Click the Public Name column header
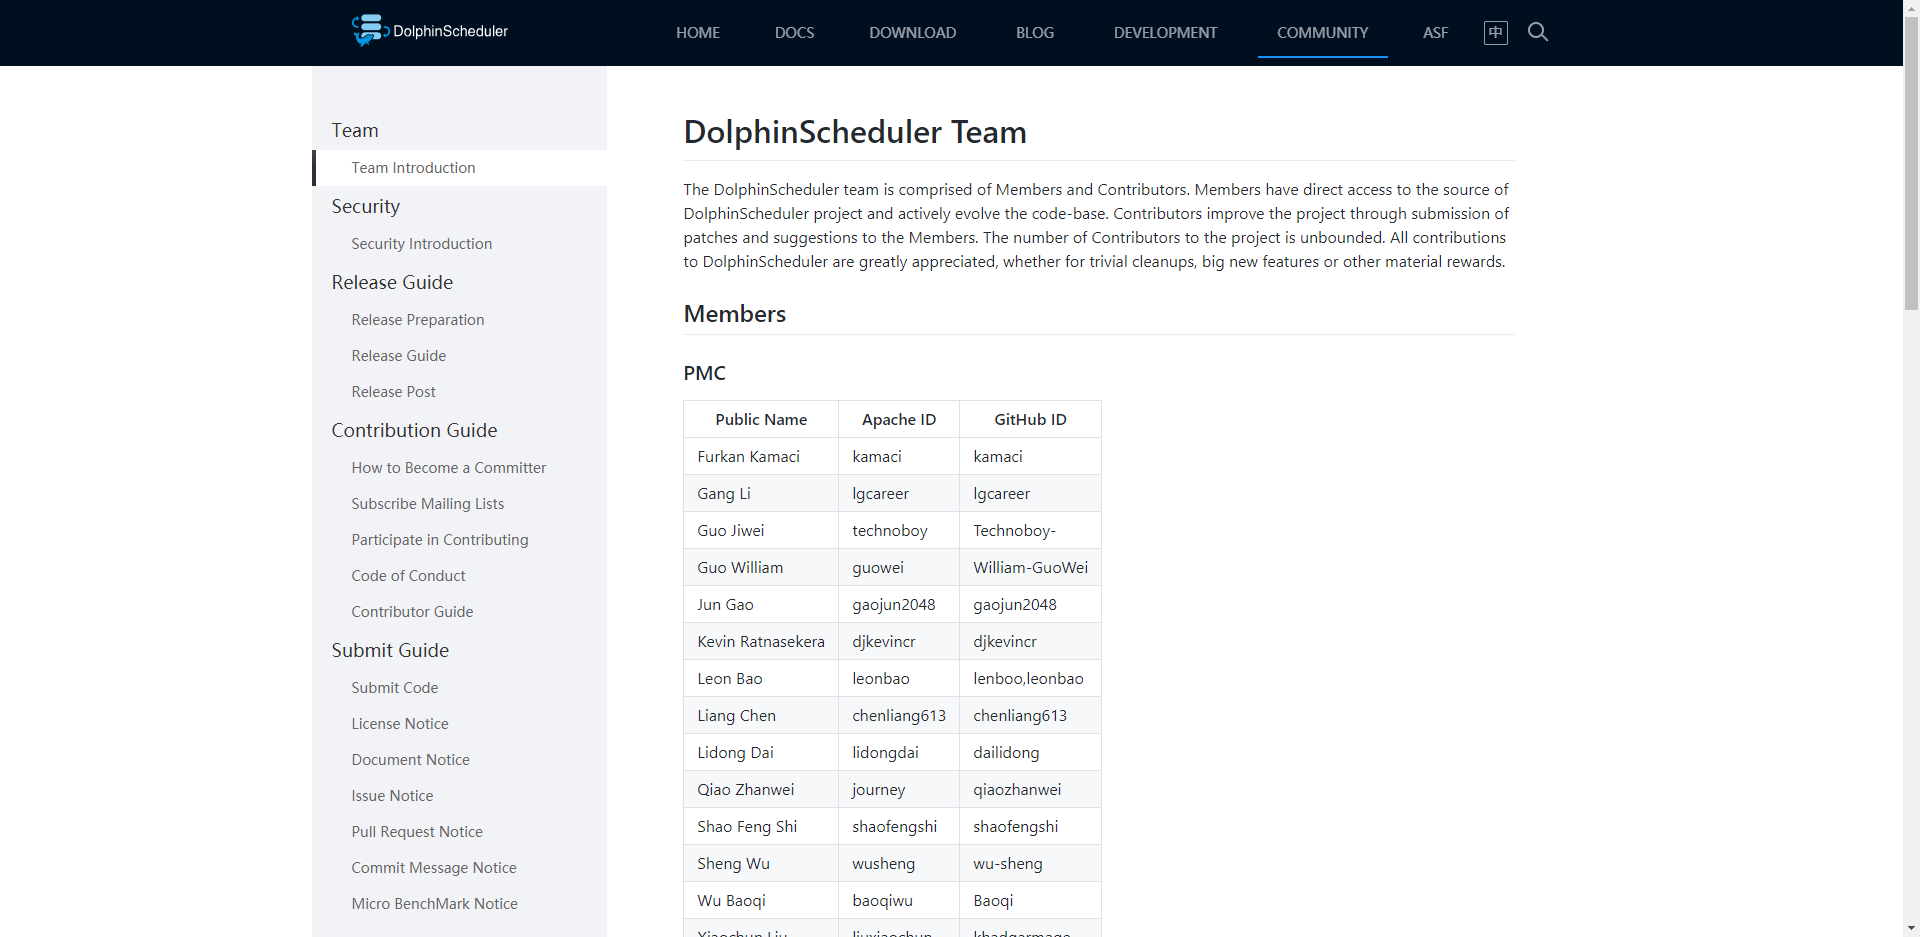 pyautogui.click(x=761, y=420)
